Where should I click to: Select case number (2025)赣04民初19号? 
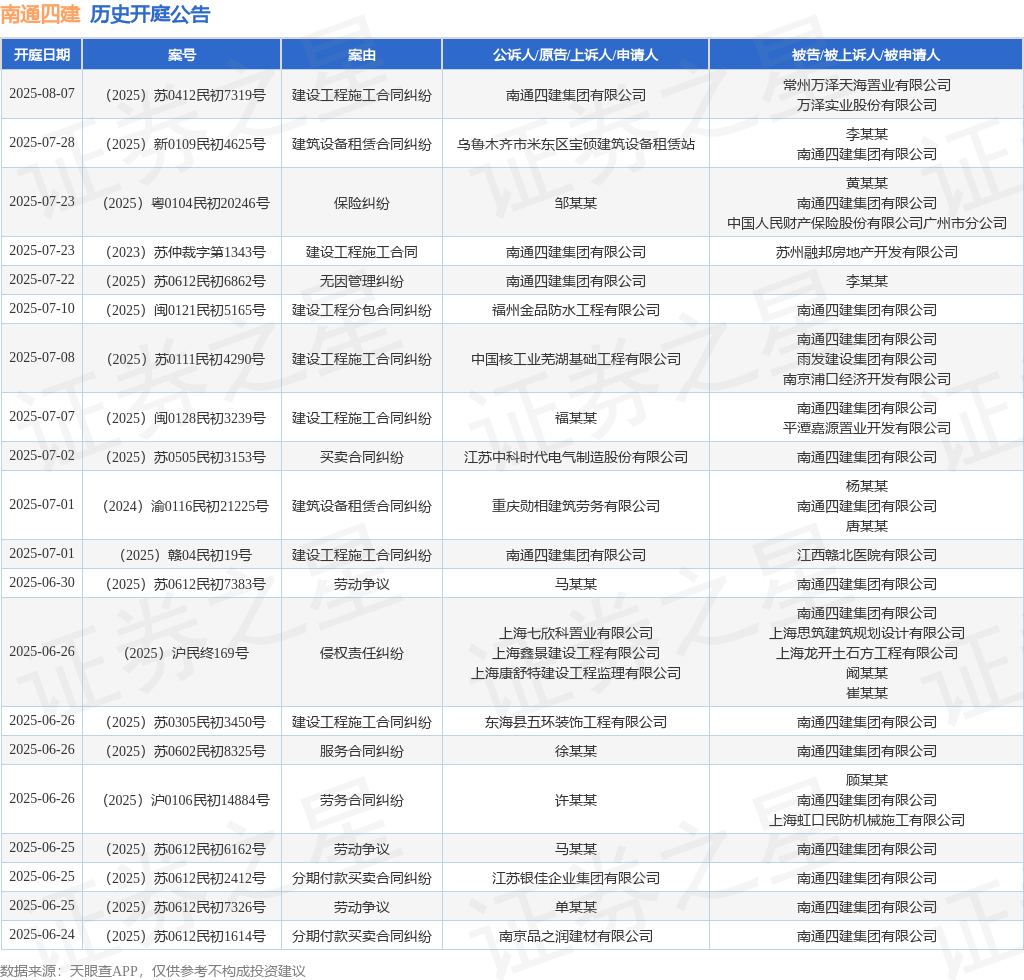185,555
